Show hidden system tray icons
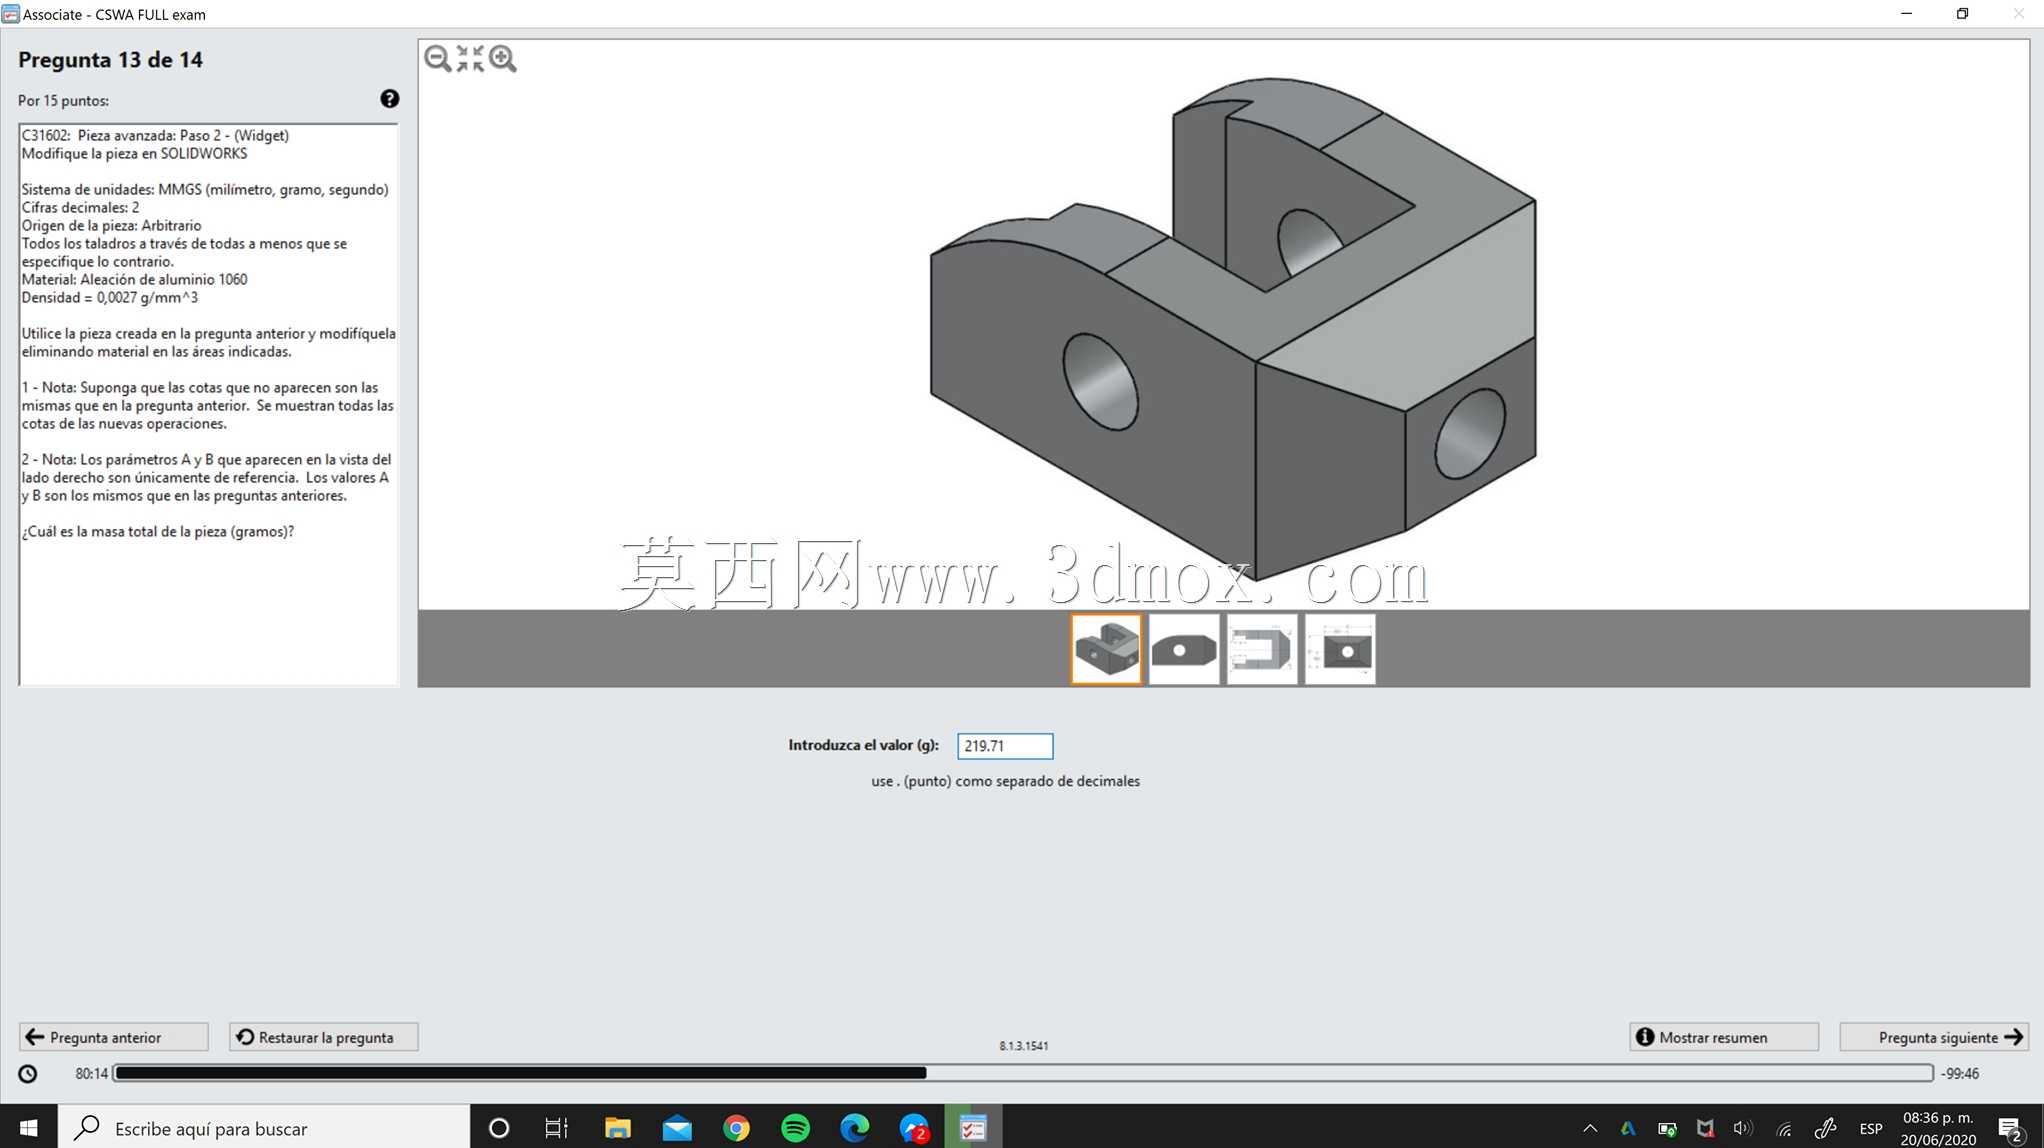This screenshot has height=1148, width=2044. point(1590,1129)
